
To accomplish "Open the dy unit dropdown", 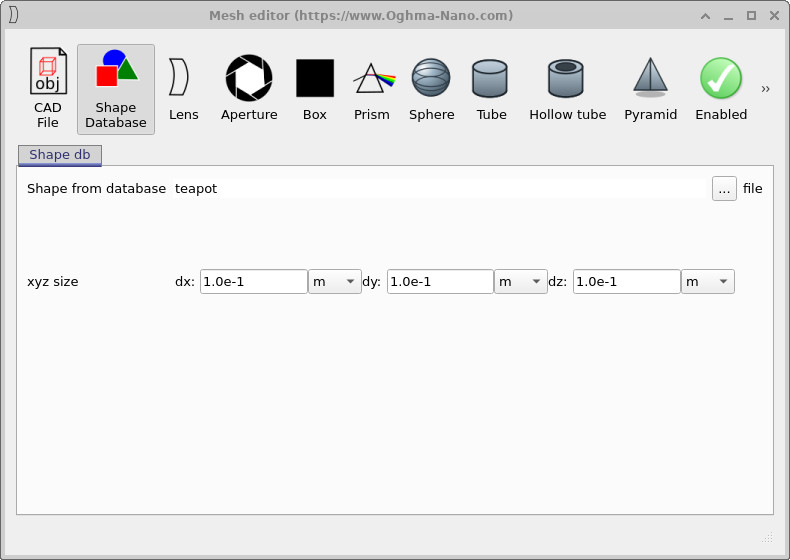I will pyautogui.click(x=521, y=282).
